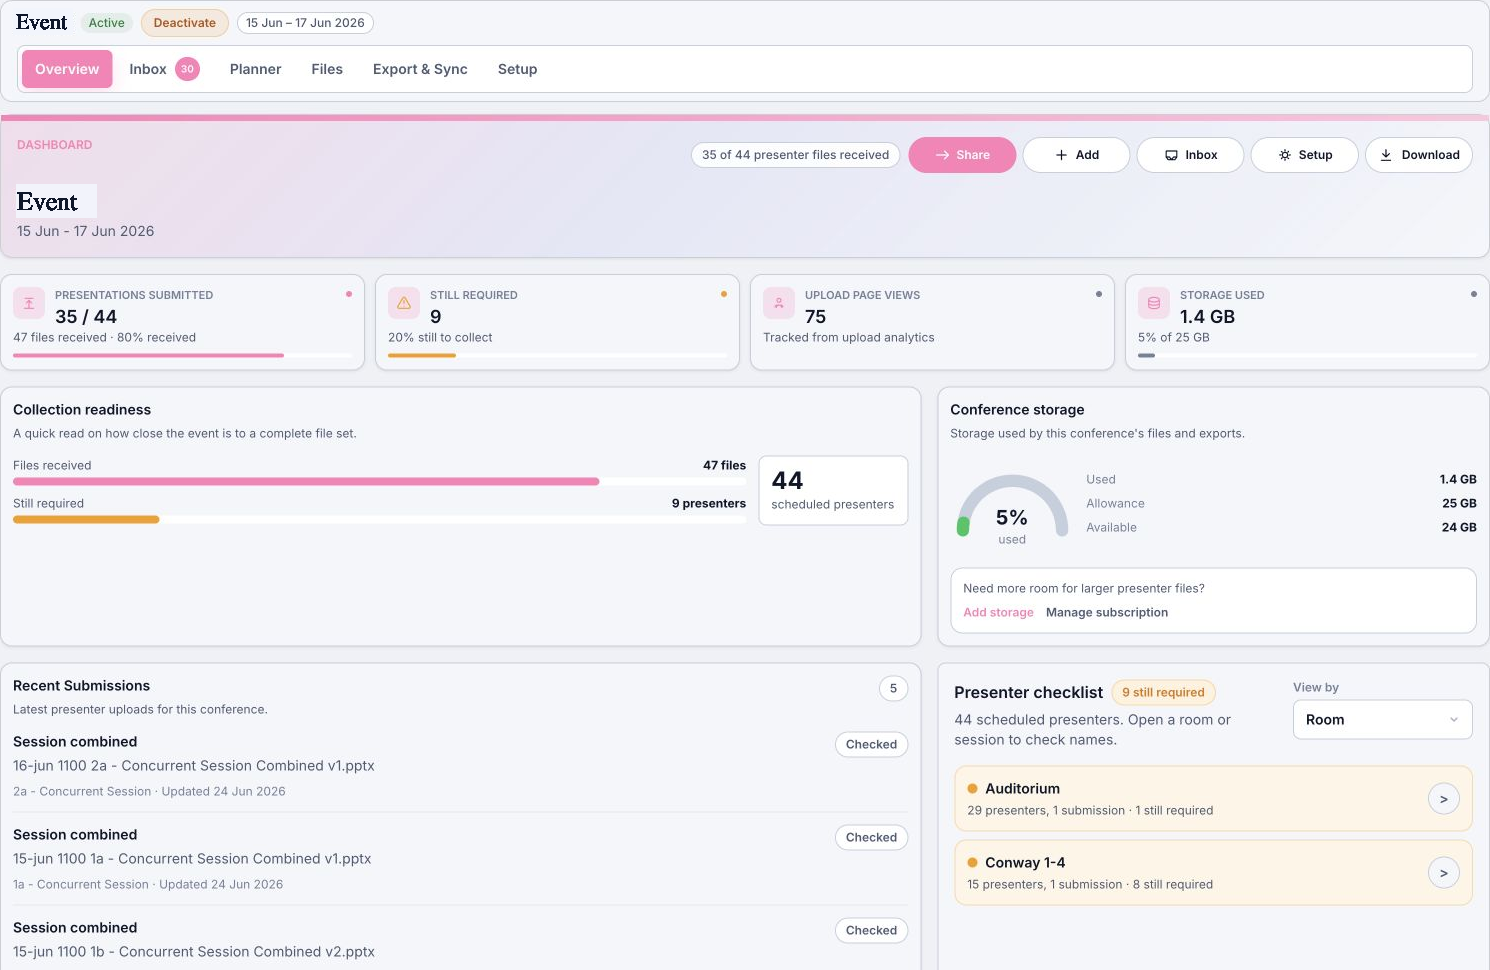Click the Storage Used card progress bar
The image size is (1490, 970).
click(1307, 355)
